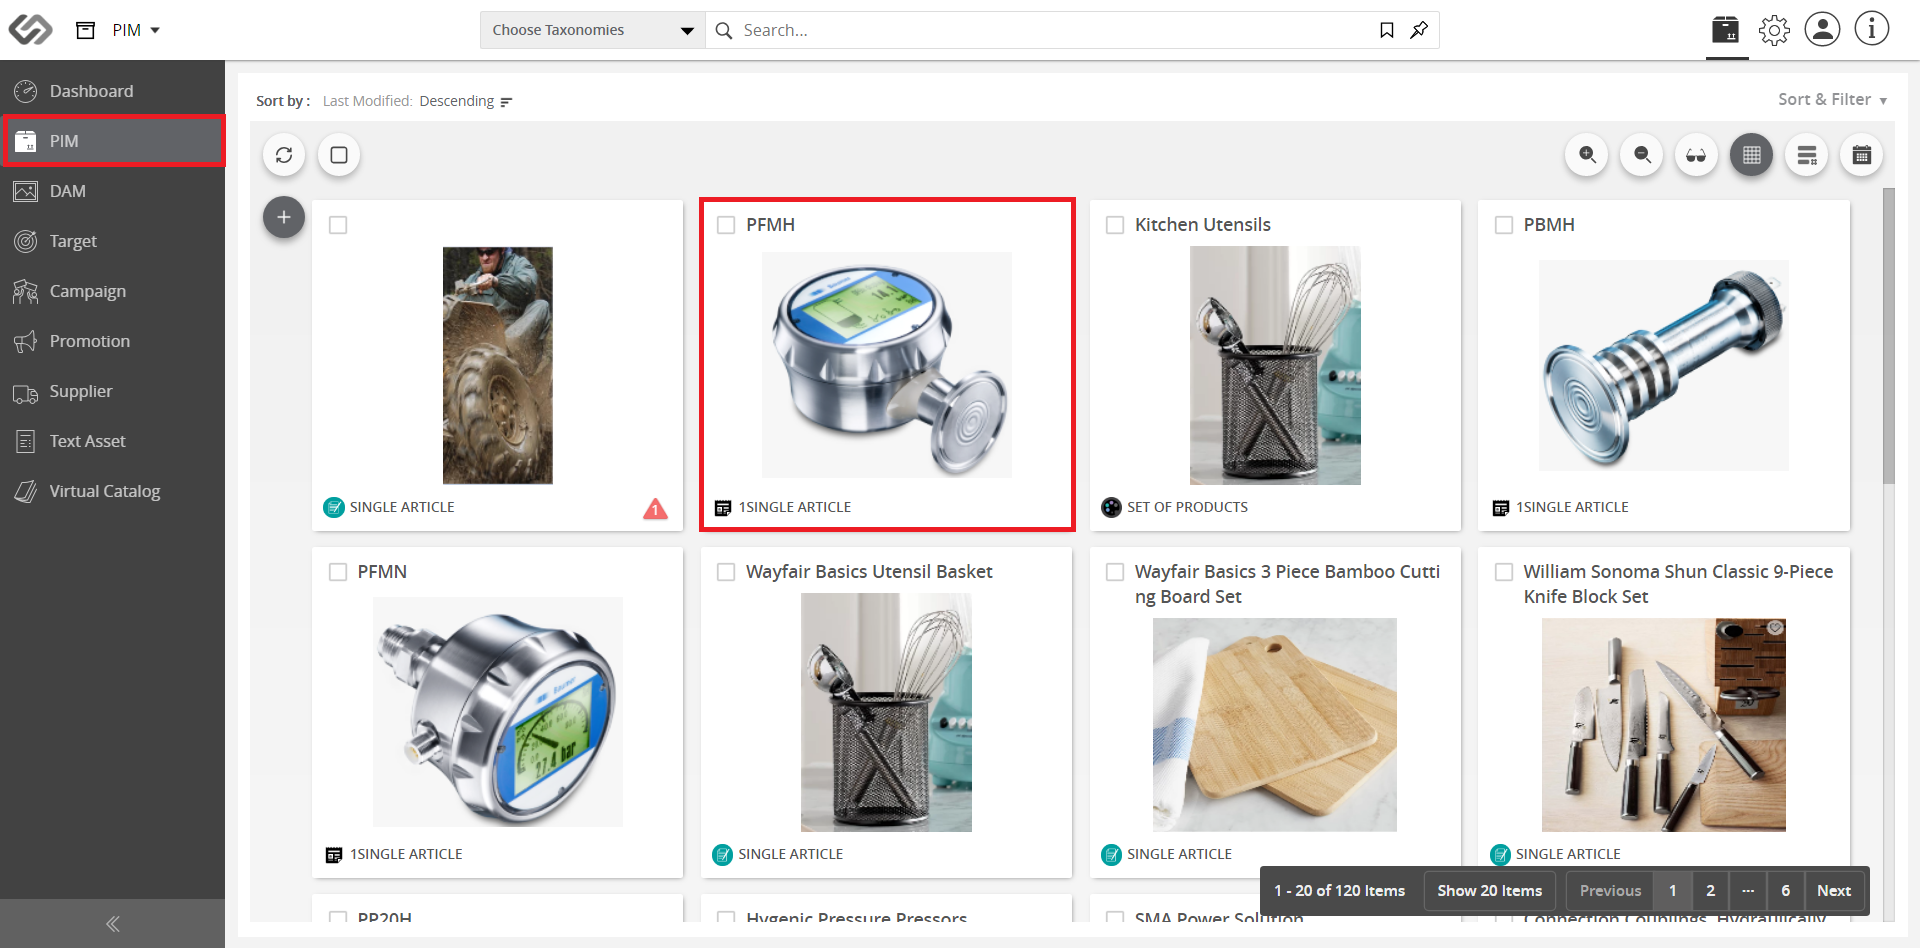The image size is (1920, 948).
Task: Click the pagination ellipsis button
Action: coord(1748,890)
